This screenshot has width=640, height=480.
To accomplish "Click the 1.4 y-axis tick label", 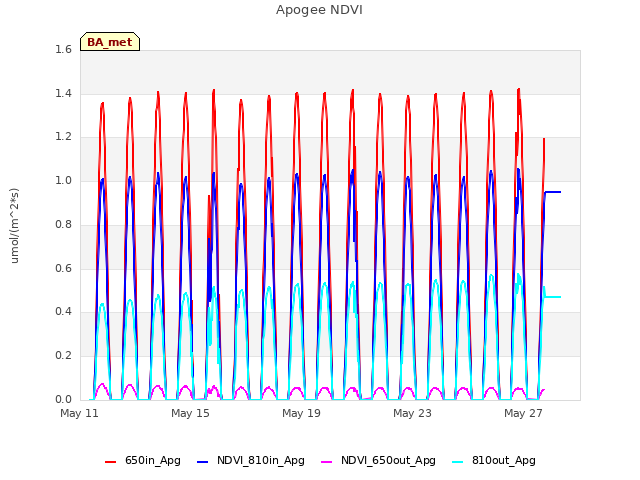I will point(63,93).
